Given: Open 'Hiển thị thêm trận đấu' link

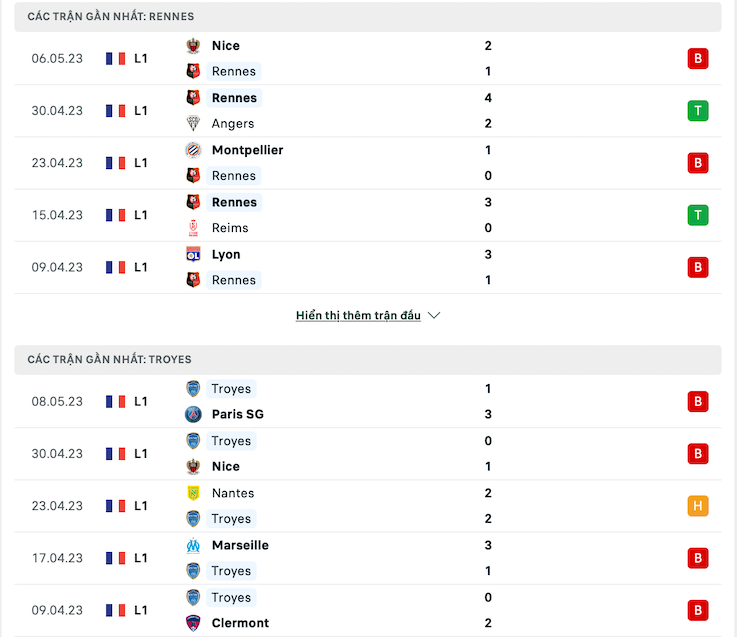Looking at the screenshot, I should (x=358, y=315).
